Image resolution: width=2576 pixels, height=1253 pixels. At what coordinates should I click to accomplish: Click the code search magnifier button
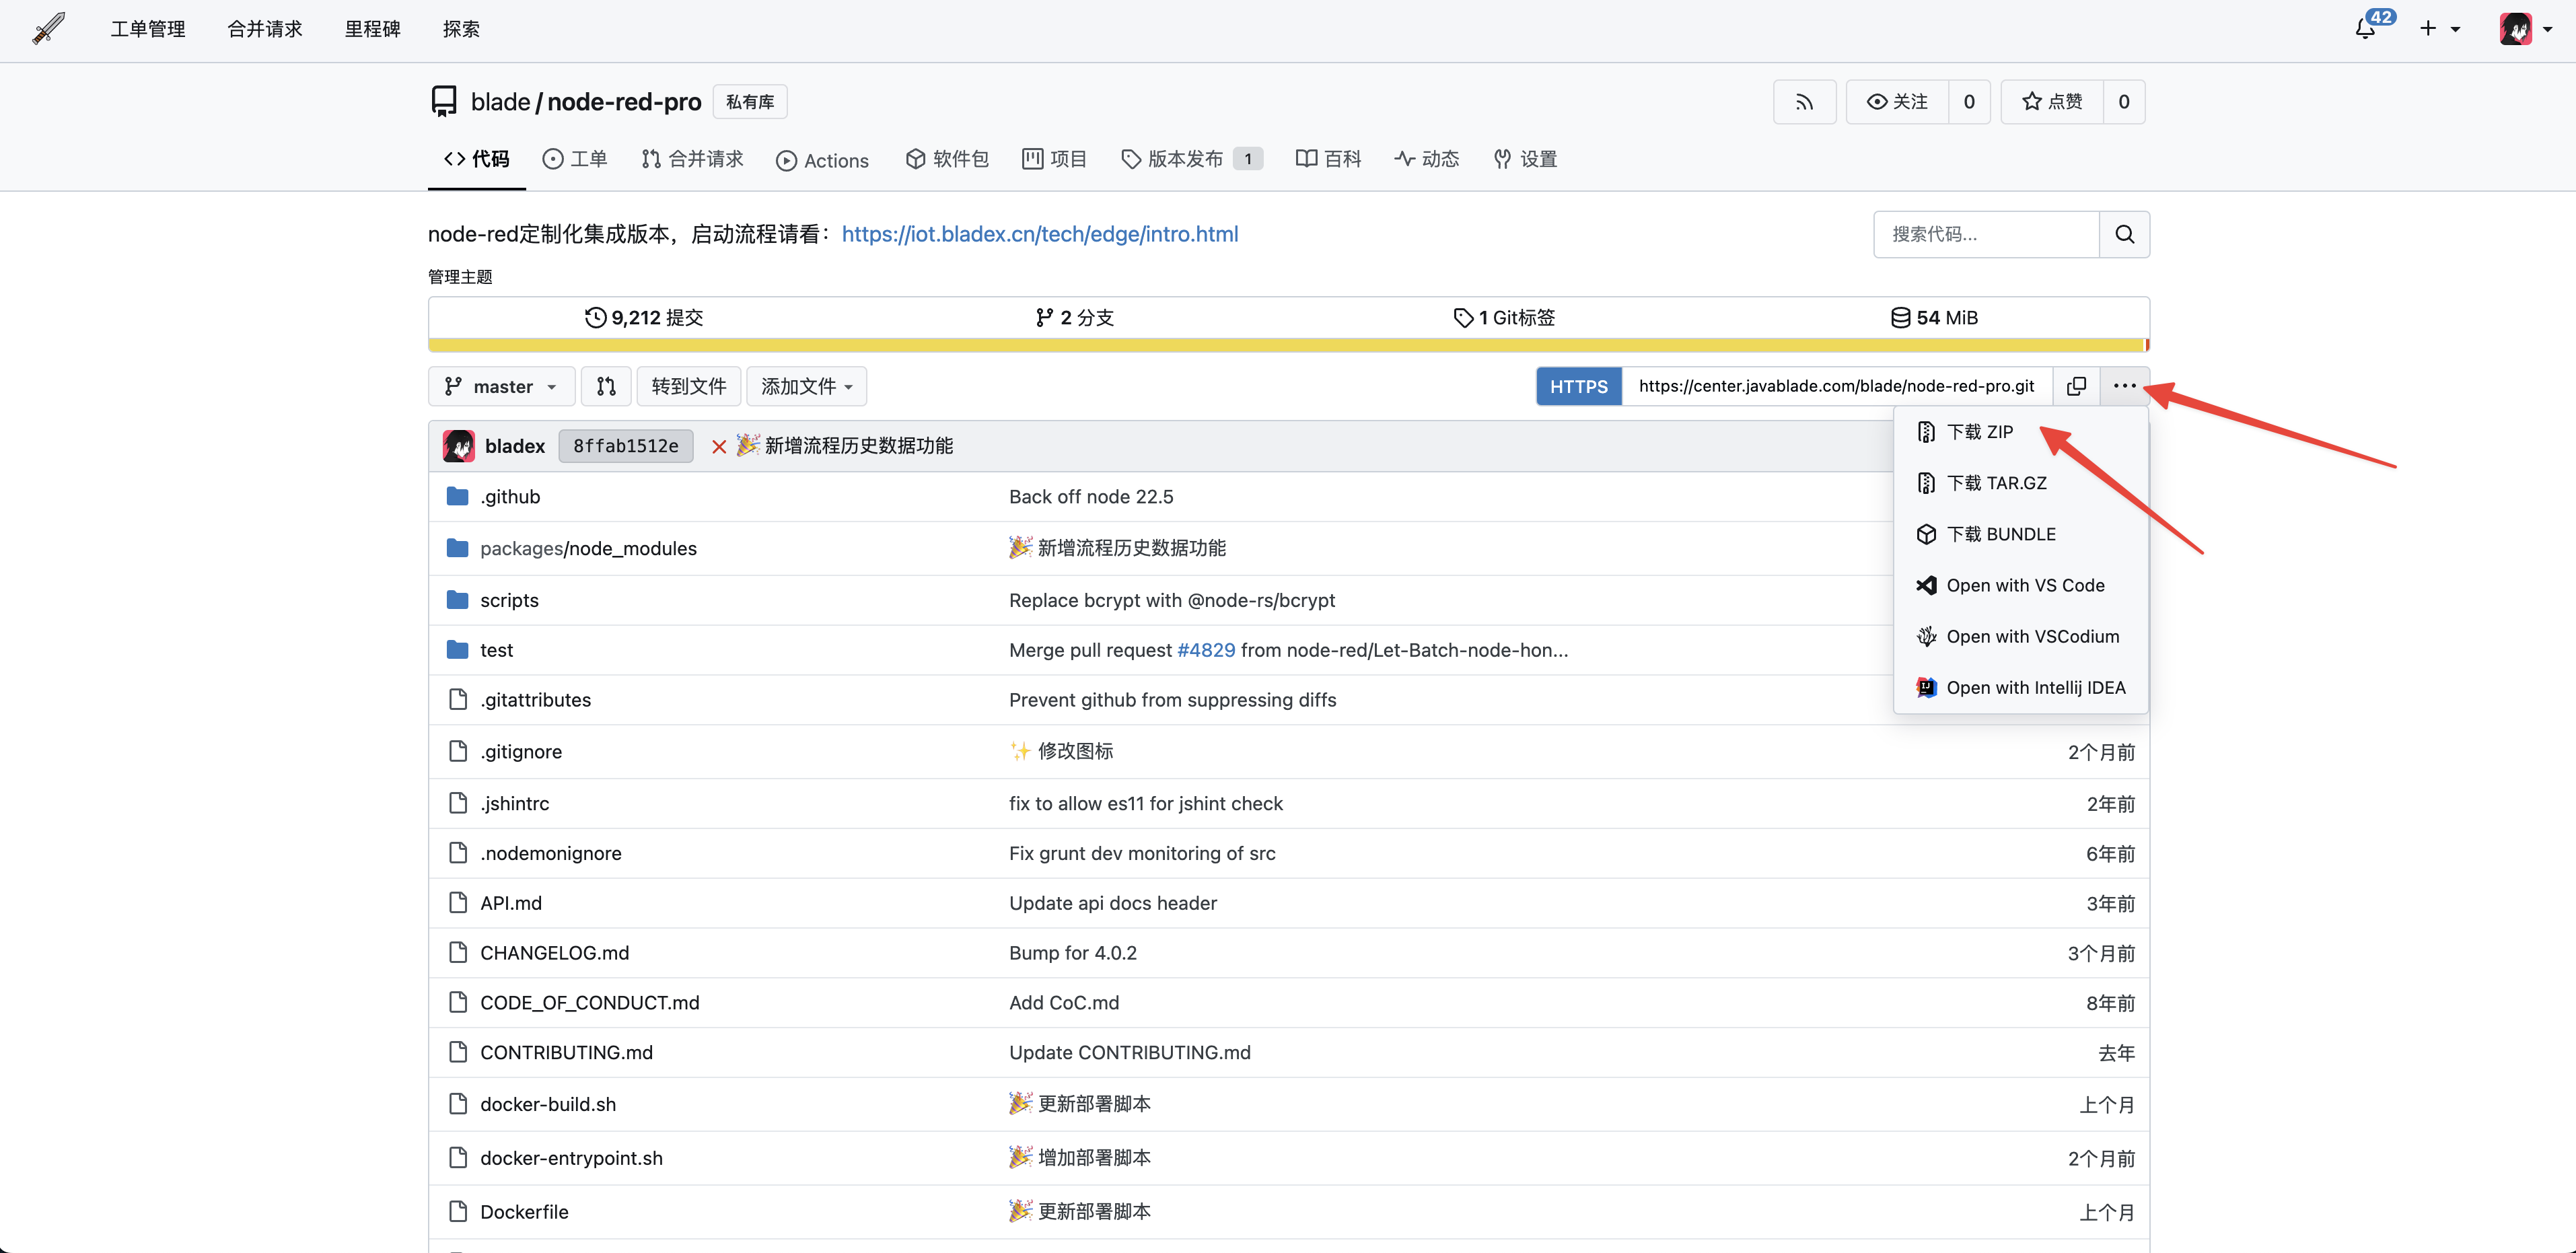2125,234
